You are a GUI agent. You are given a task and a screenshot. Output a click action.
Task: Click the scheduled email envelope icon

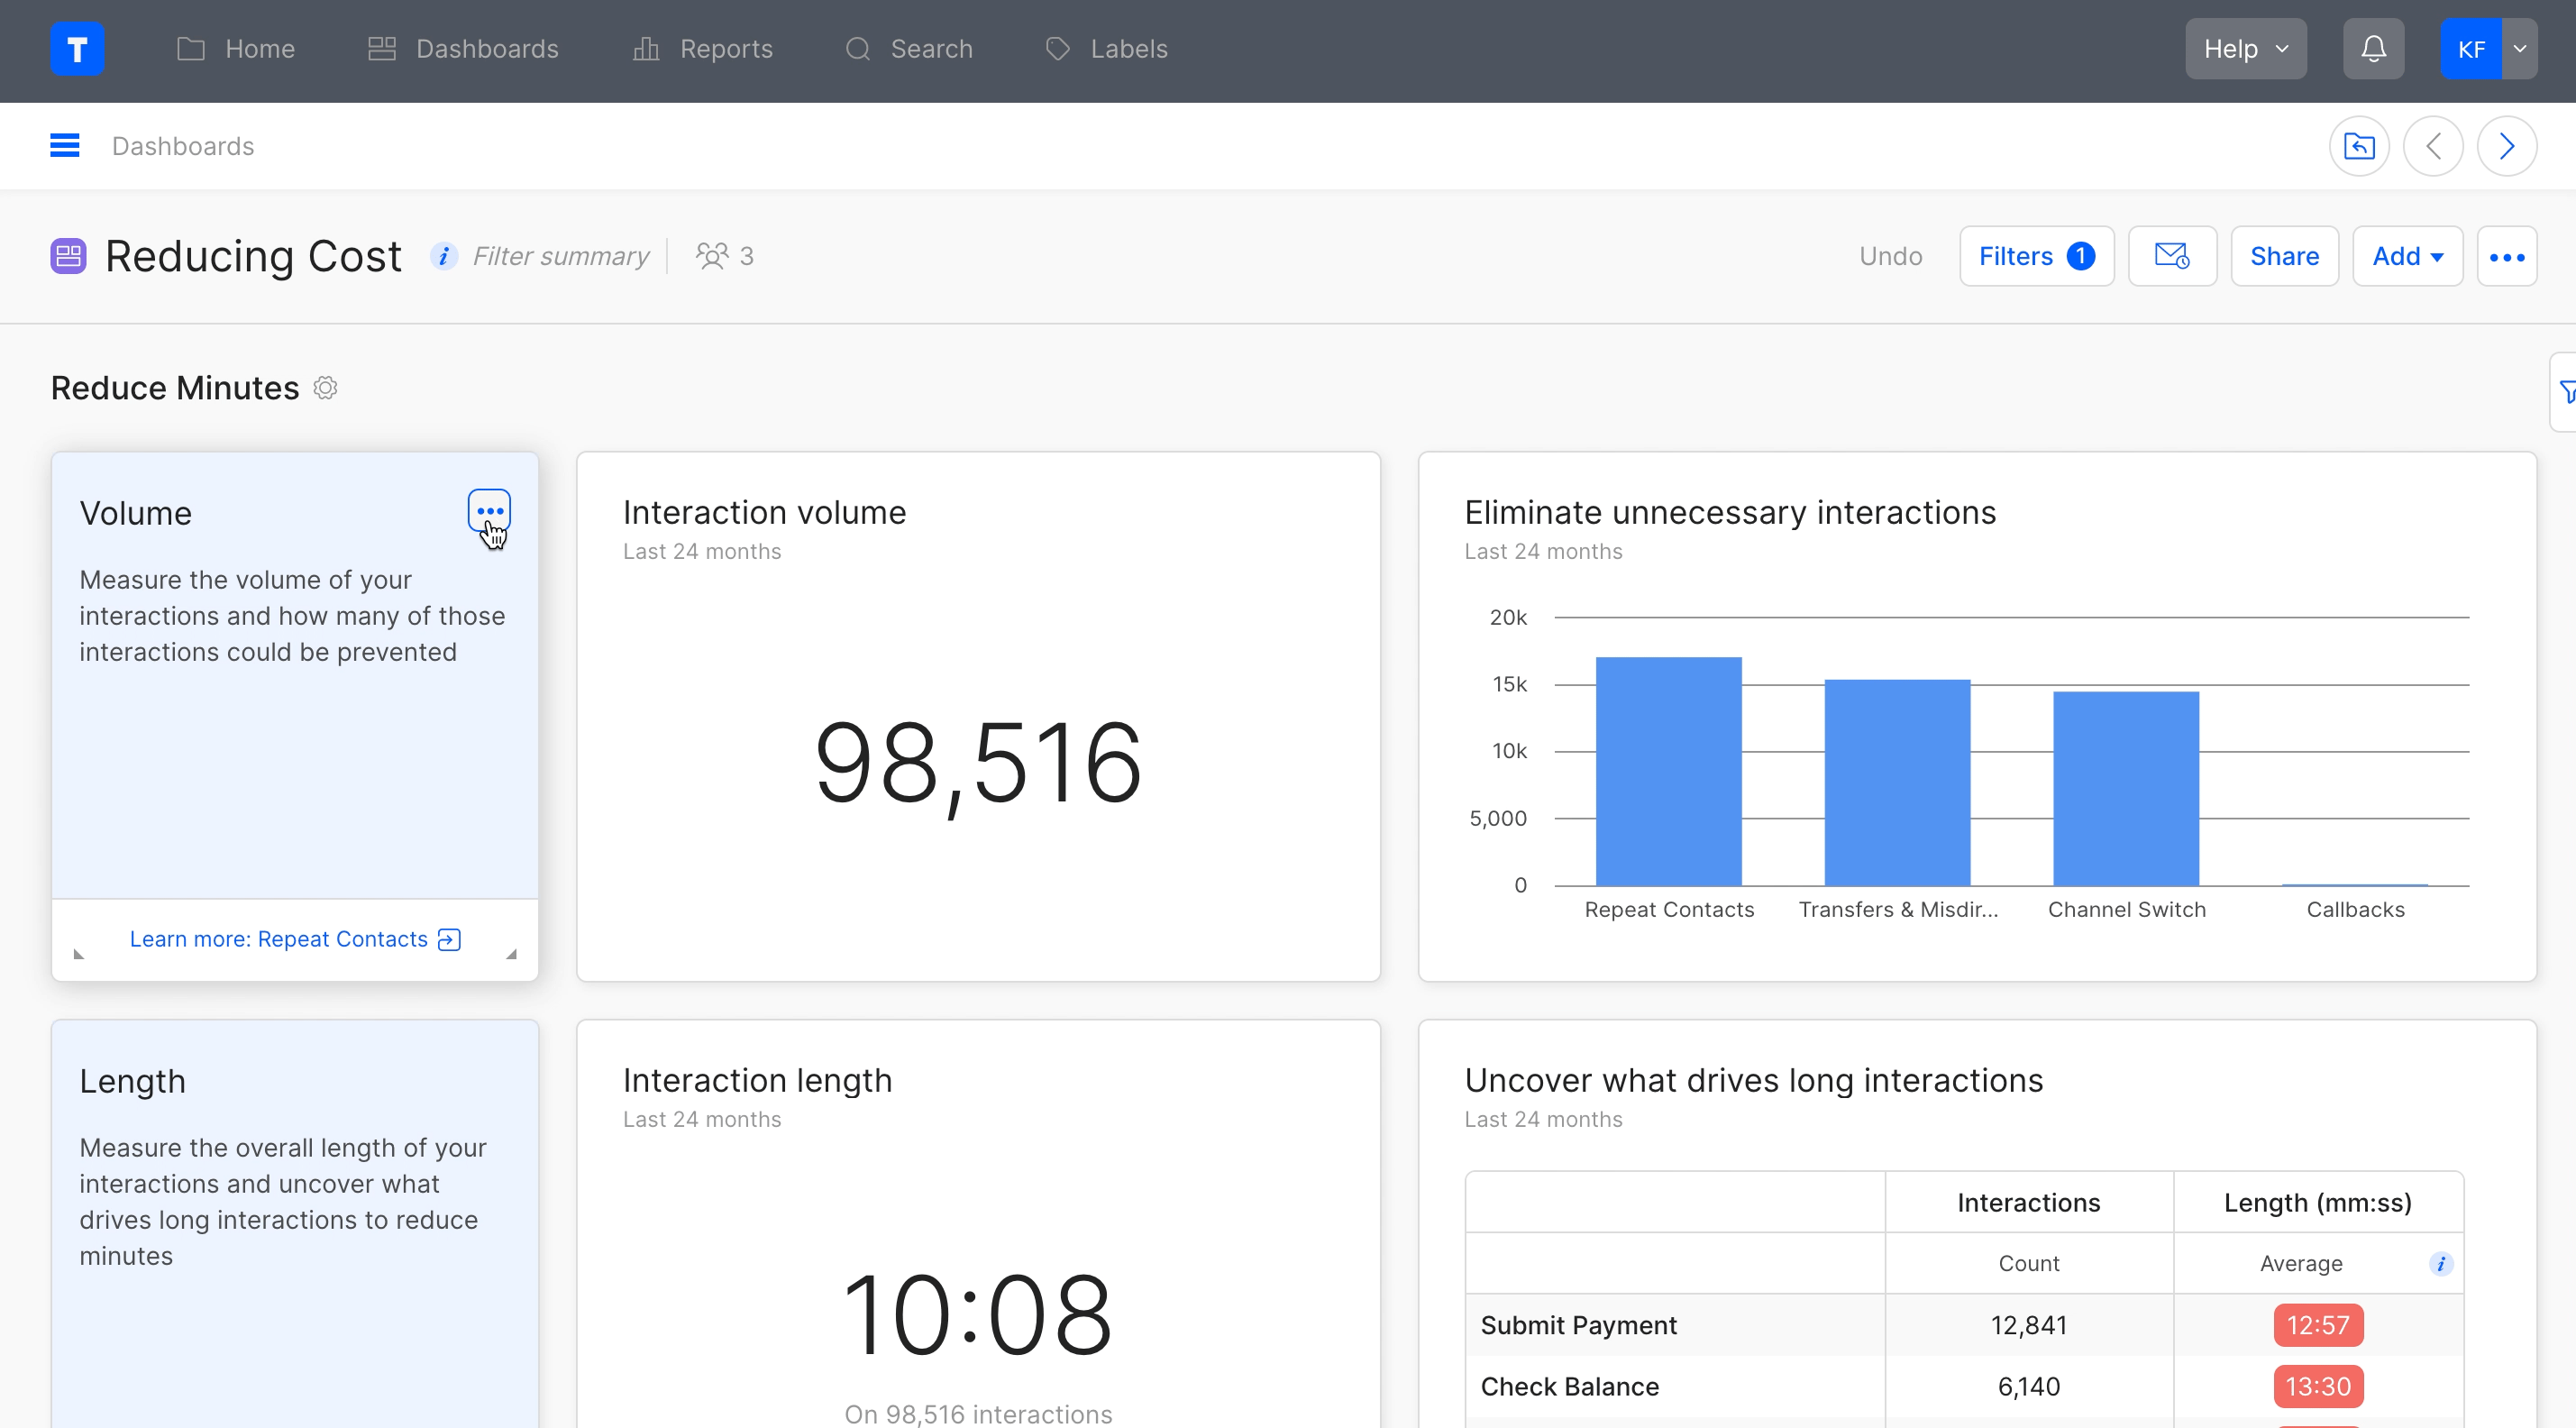click(2171, 256)
